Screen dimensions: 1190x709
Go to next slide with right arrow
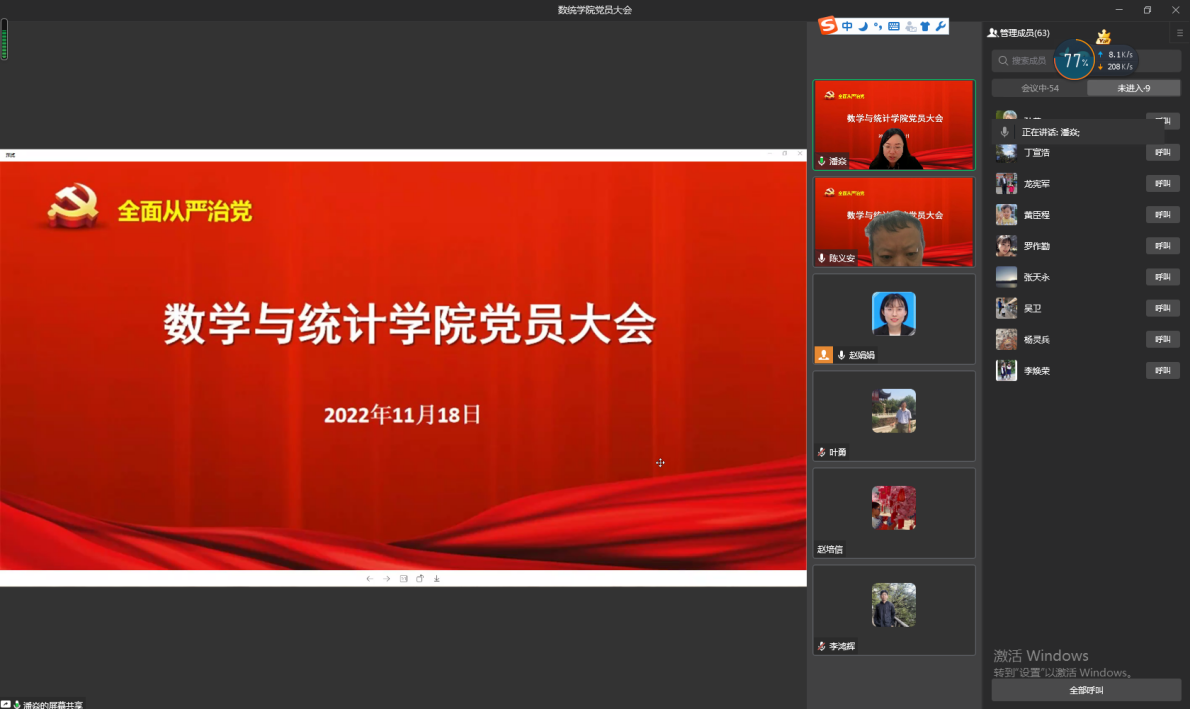pos(387,579)
